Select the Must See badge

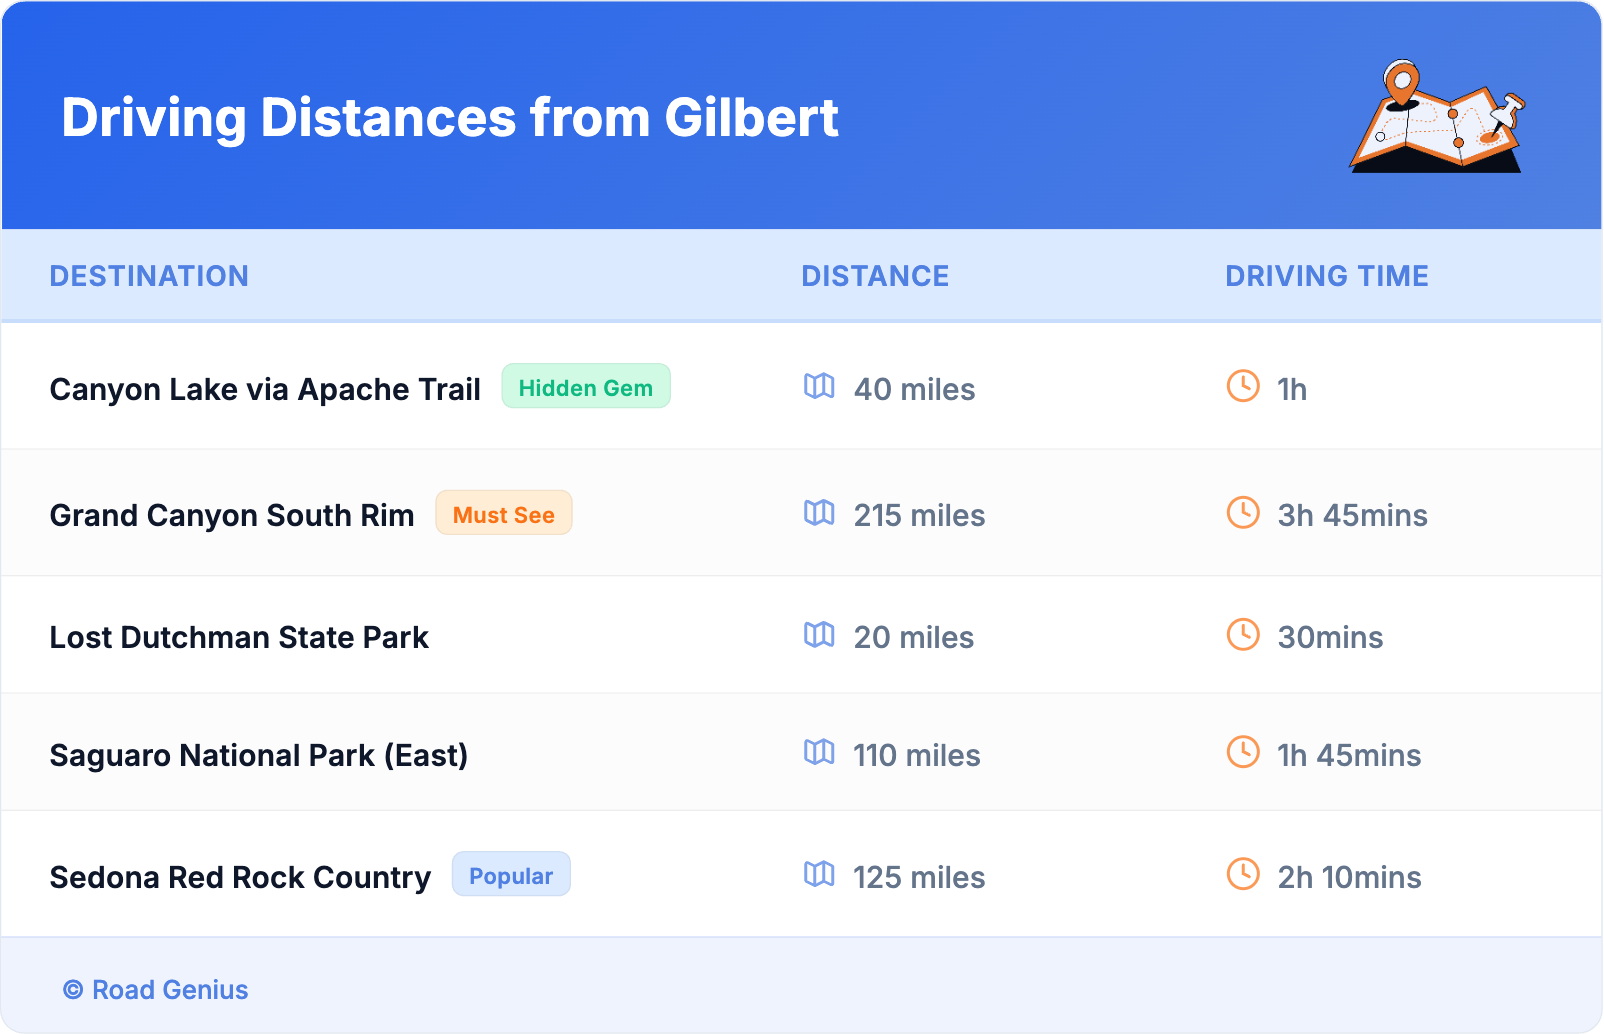pyautogui.click(x=503, y=514)
